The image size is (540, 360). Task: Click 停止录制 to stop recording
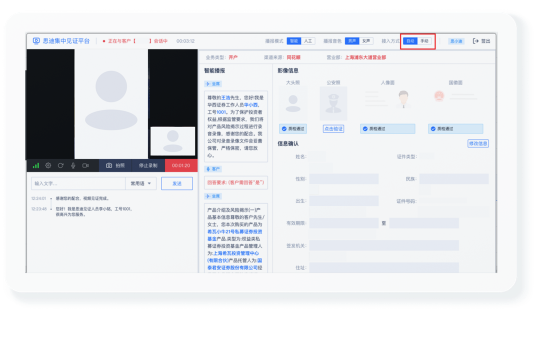click(x=148, y=166)
